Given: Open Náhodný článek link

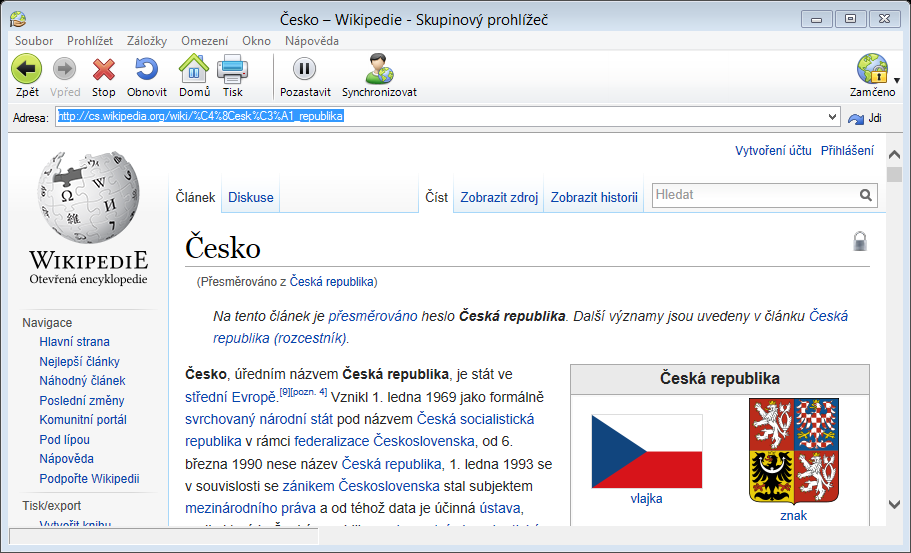Looking at the screenshot, I should coord(83,380).
